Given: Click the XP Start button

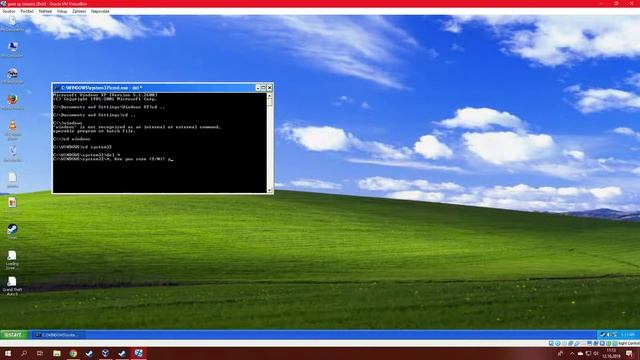Looking at the screenshot, I should (14, 335).
